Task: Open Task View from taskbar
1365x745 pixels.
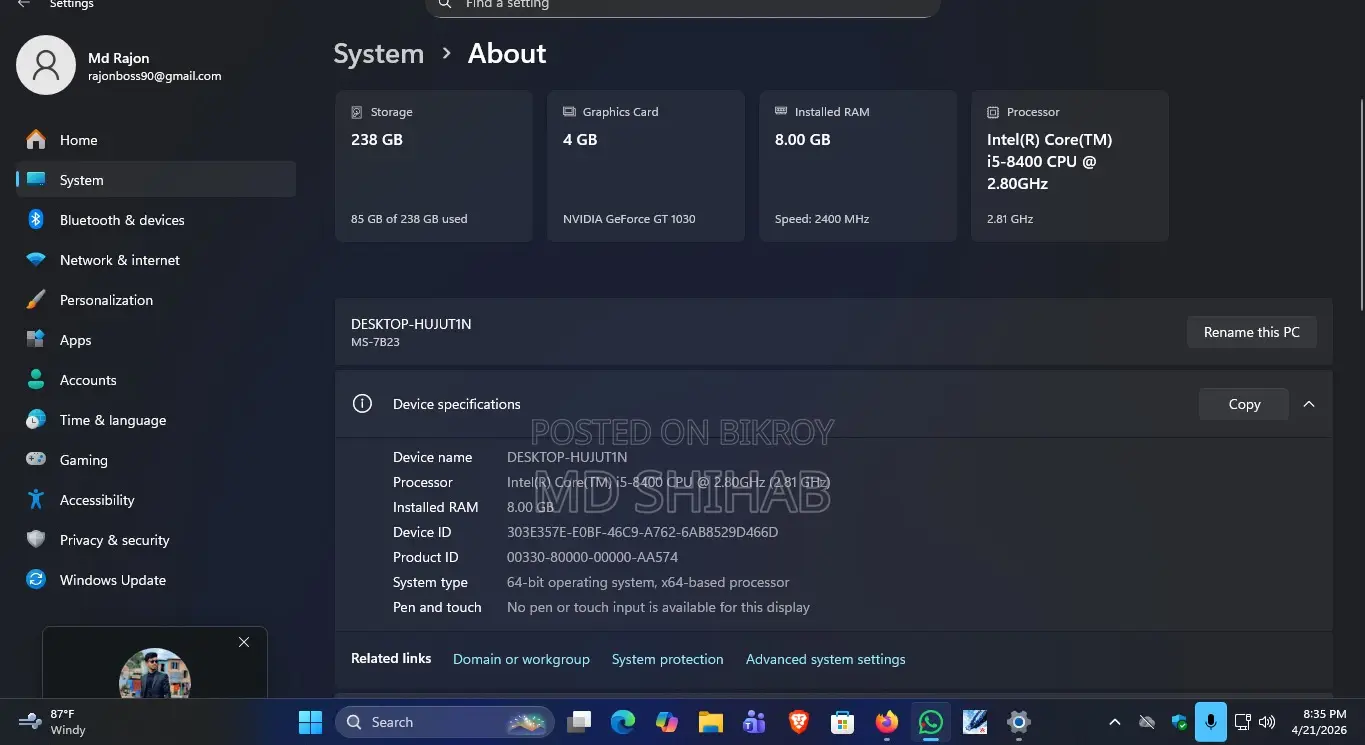Action: pos(579,722)
